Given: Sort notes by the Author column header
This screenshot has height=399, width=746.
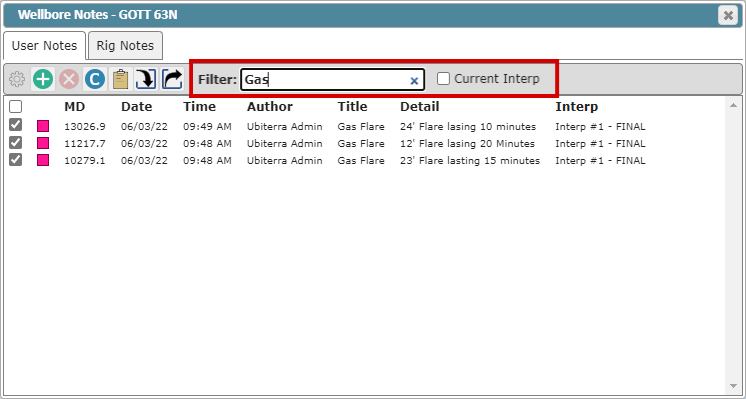Looking at the screenshot, I should [x=270, y=107].
